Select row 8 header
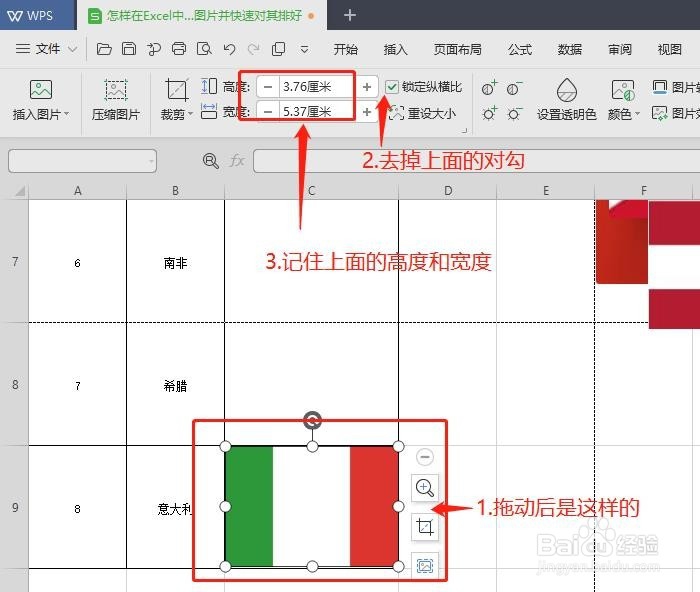 [15, 384]
